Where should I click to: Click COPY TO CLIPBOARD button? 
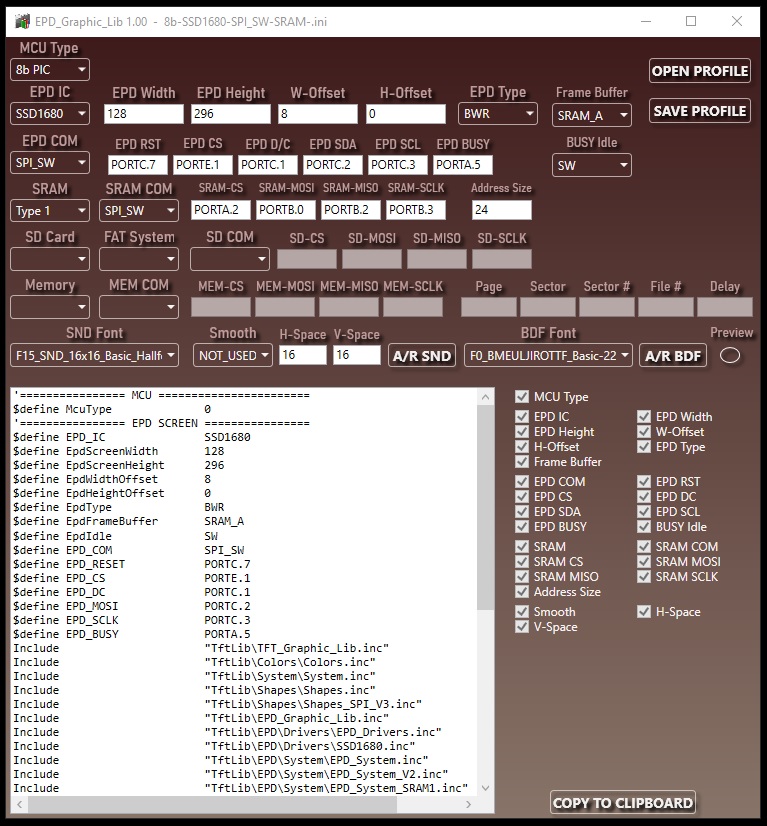pyautogui.click(x=623, y=803)
